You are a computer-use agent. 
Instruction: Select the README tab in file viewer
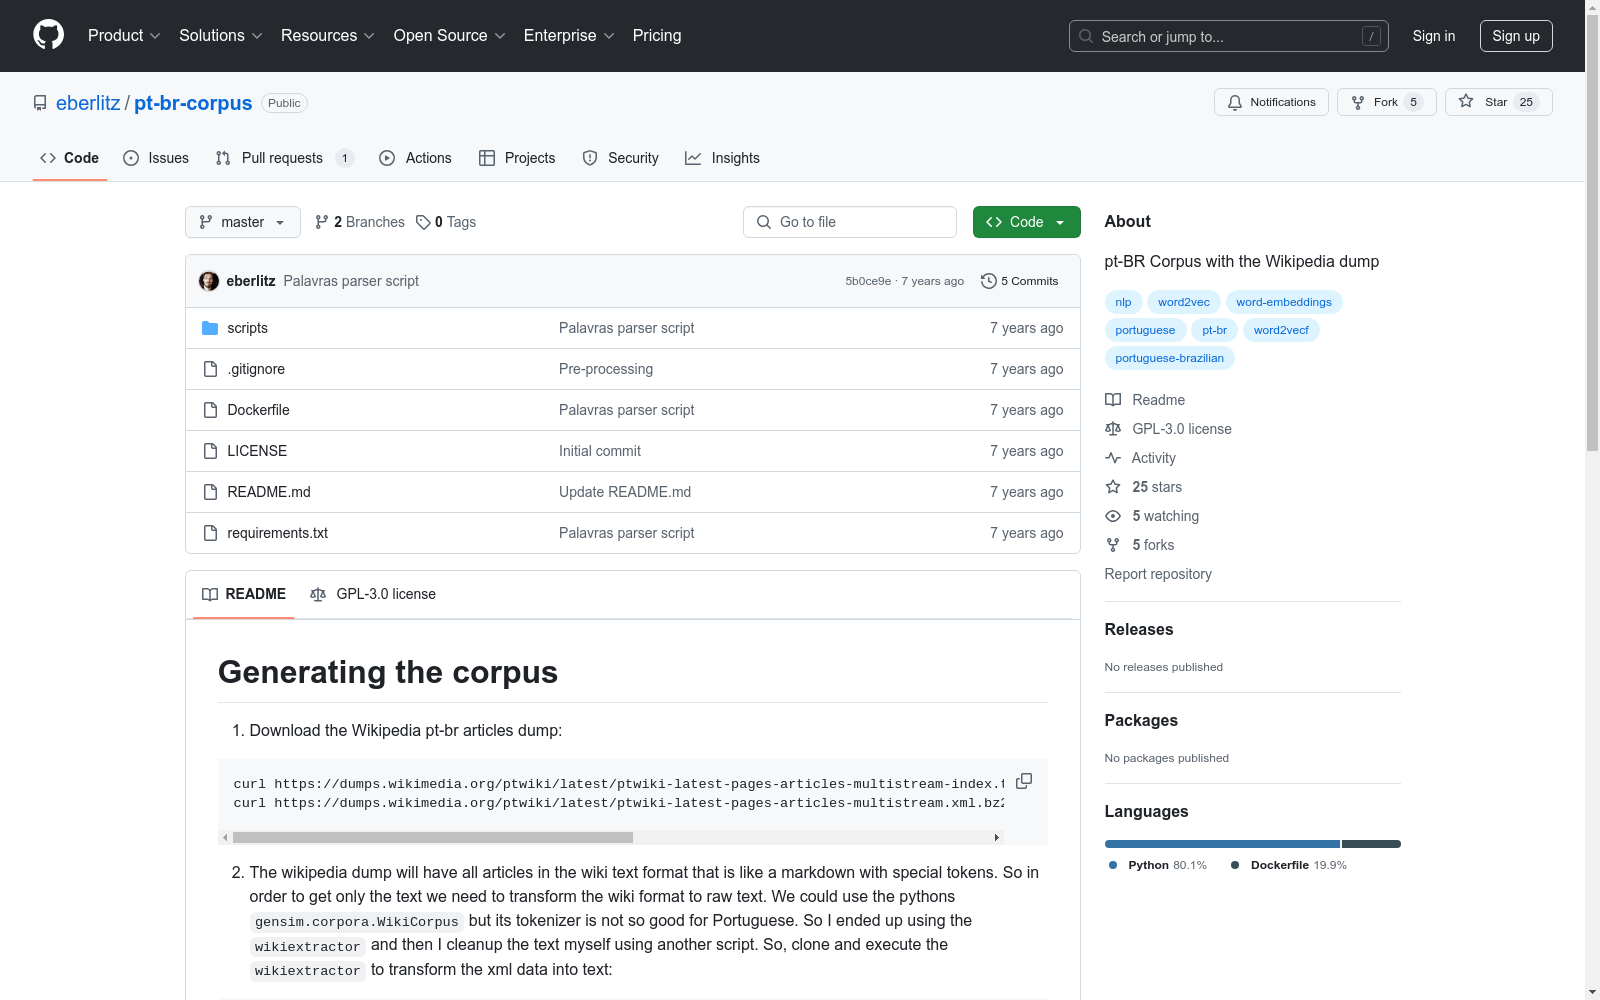244,594
